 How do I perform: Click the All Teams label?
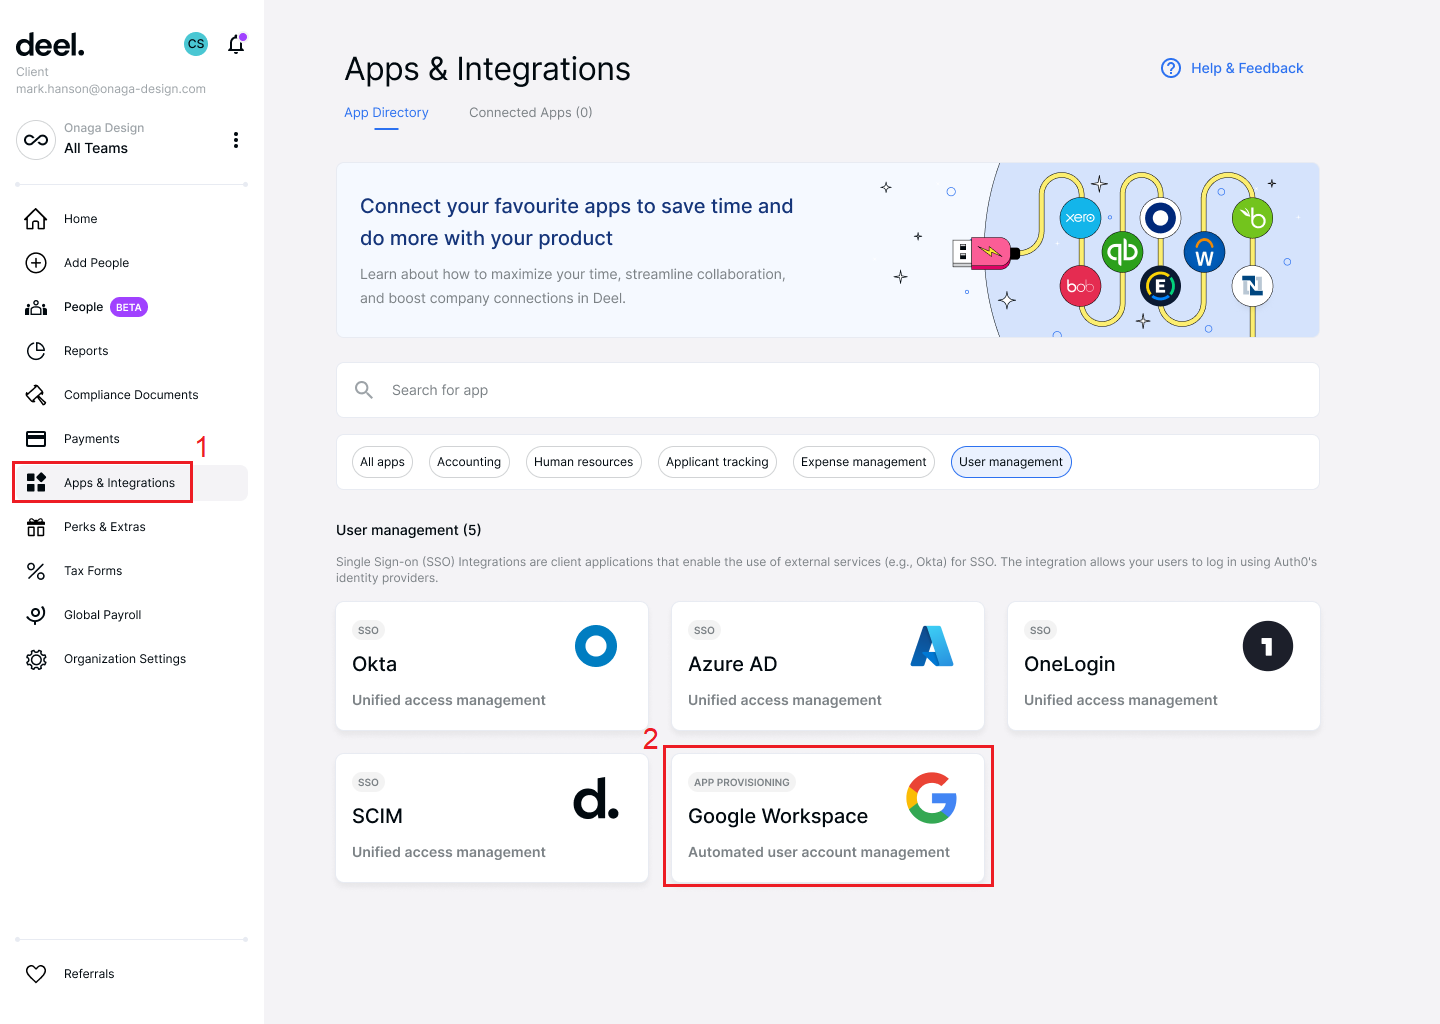point(96,148)
